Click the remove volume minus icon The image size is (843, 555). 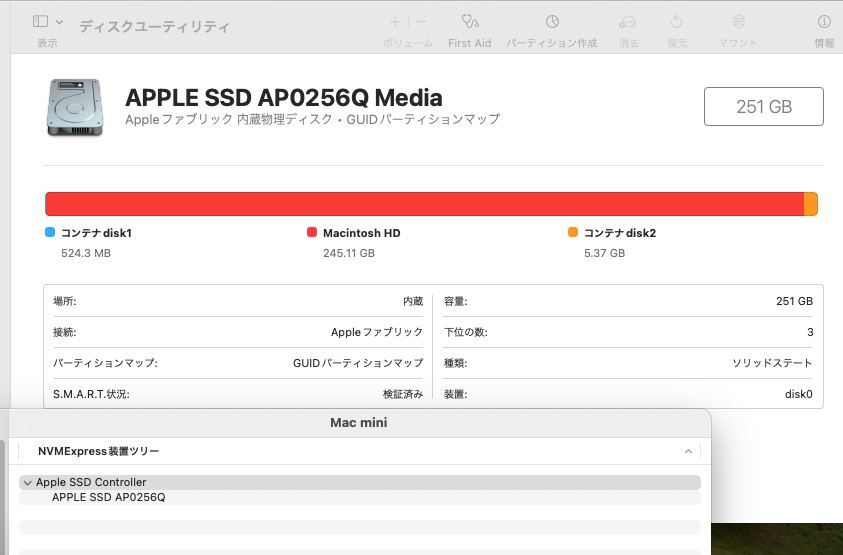coord(421,22)
